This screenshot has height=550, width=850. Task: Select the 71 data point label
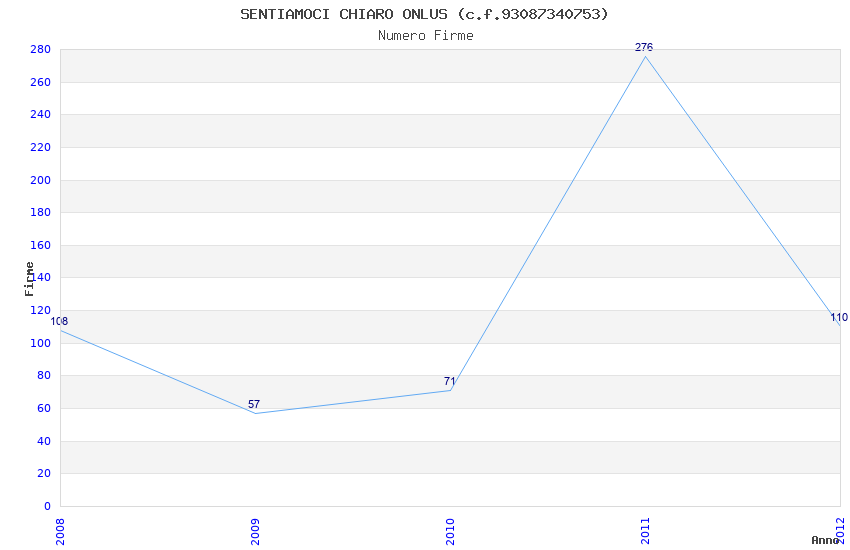[449, 381]
